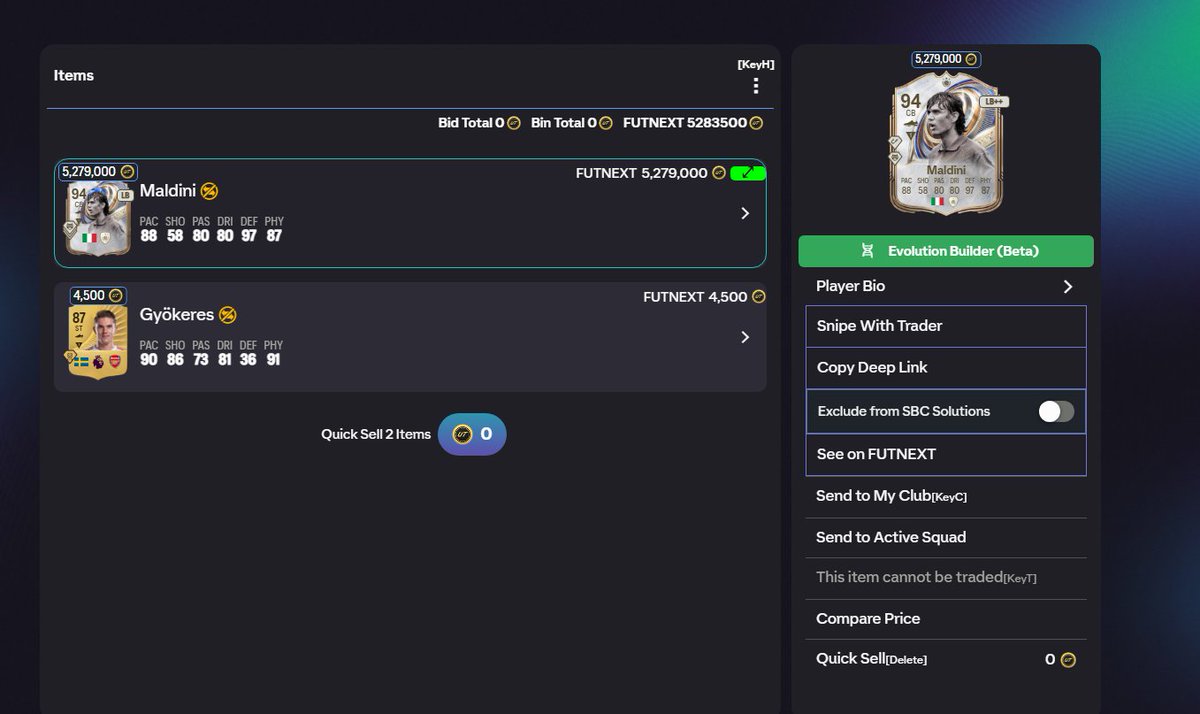
Task: Choose See on FUTNEXT option
Action: click(946, 454)
